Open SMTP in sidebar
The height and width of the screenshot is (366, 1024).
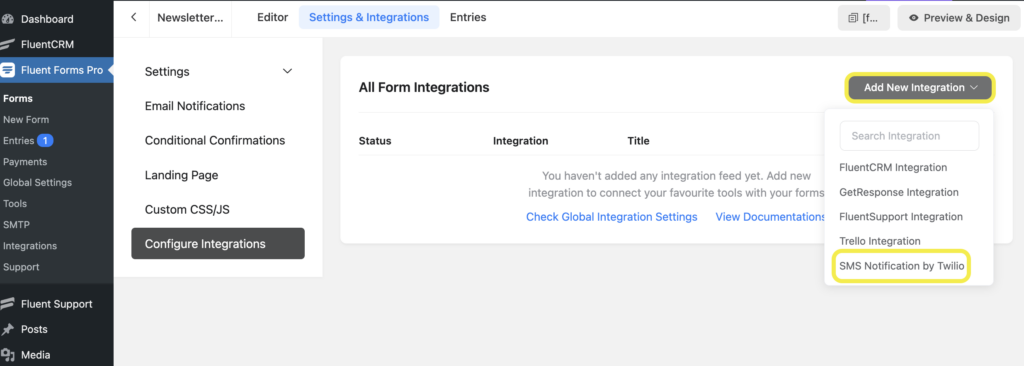tap(16, 225)
